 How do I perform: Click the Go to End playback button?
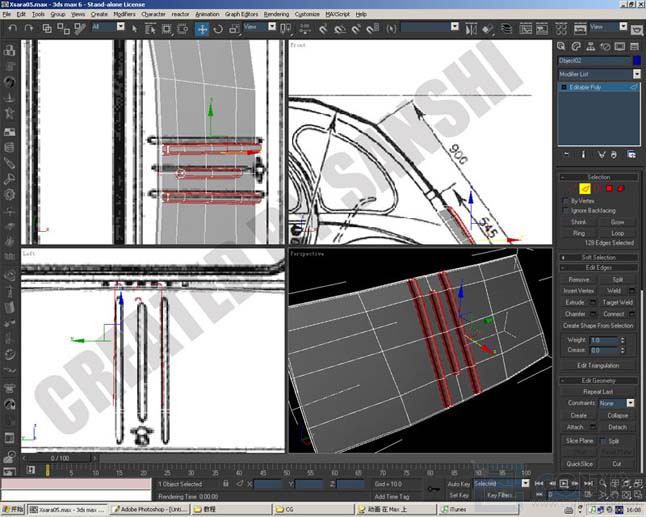[588, 483]
